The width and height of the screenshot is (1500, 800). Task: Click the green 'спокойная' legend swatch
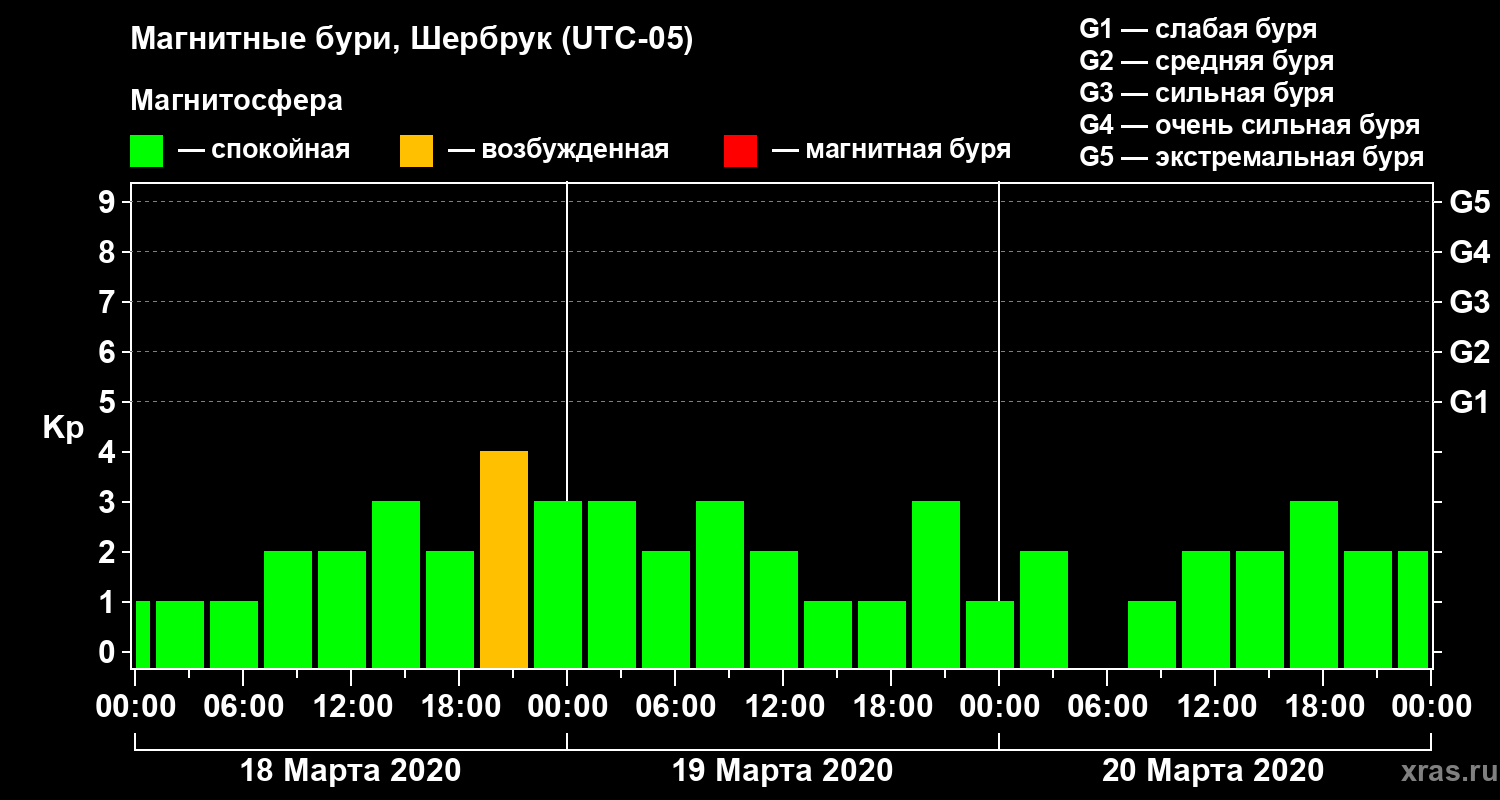pyautogui.click(x=146, y=151)
